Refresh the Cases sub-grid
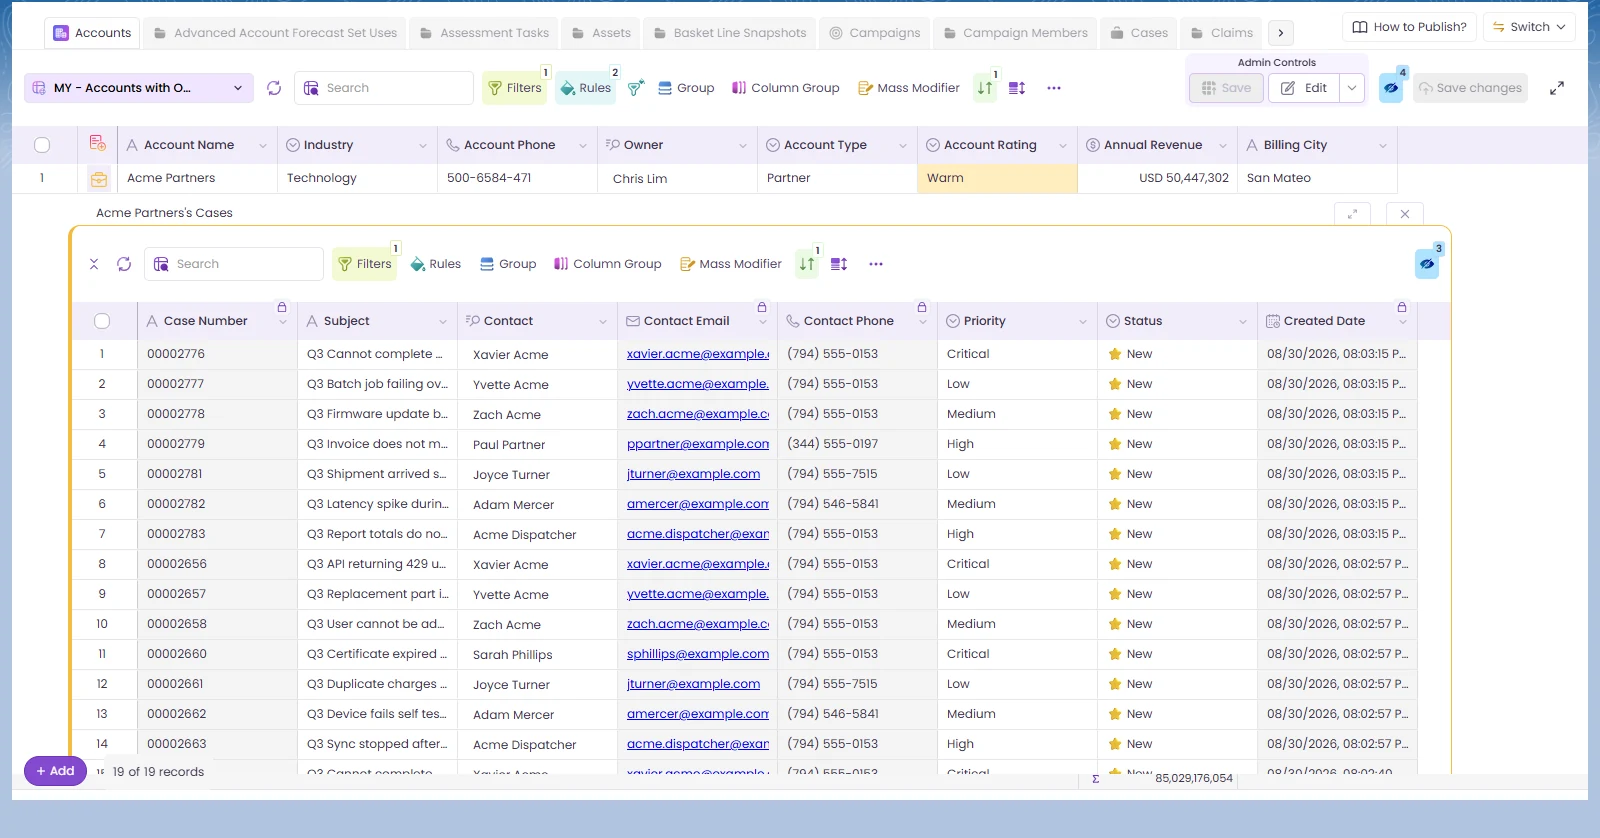Image resolution: width=1600 pixels, height=838 pixels. coord(124,264)
